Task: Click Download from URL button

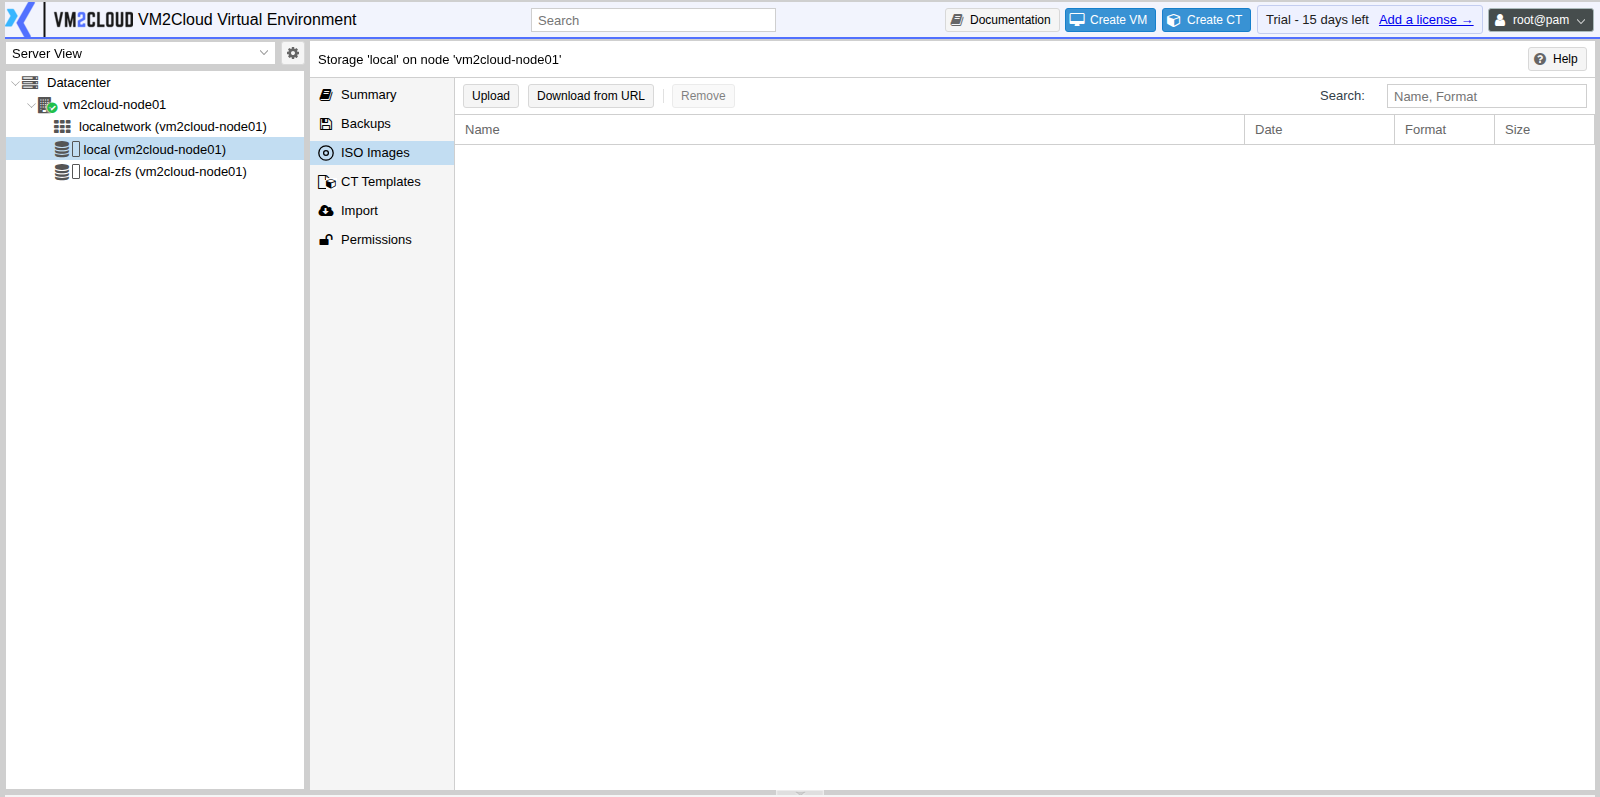Action: [x=591, y=96]
